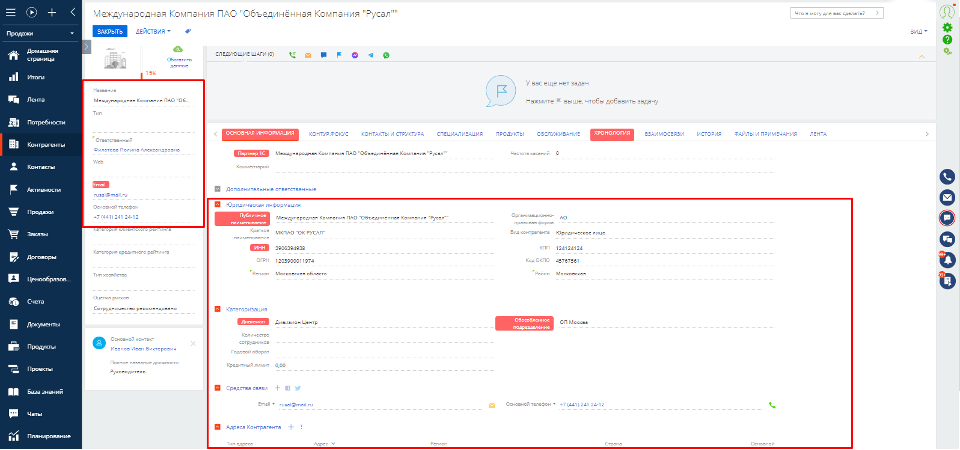The width and height of the screenshot is (960, 450).
Task: Click the envelope icon beside Email field
Action: [491, 405]
